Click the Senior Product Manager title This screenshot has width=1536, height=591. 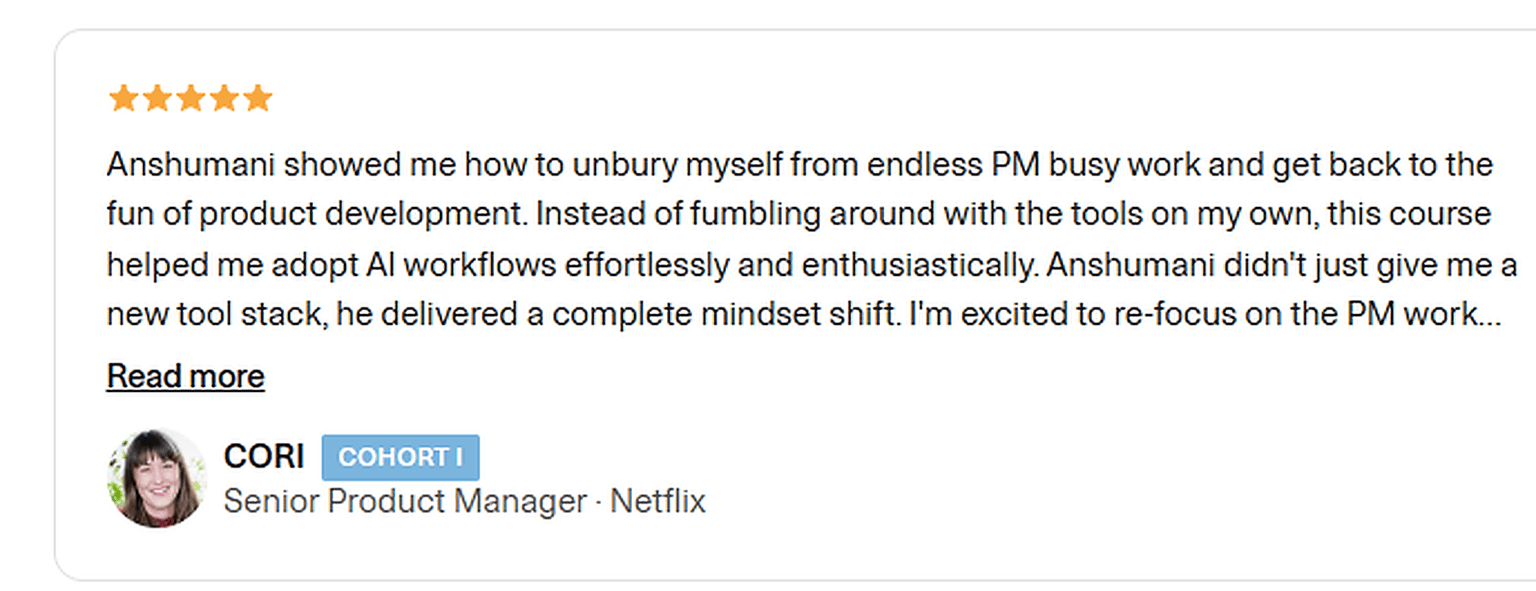(x=404, y=501)
